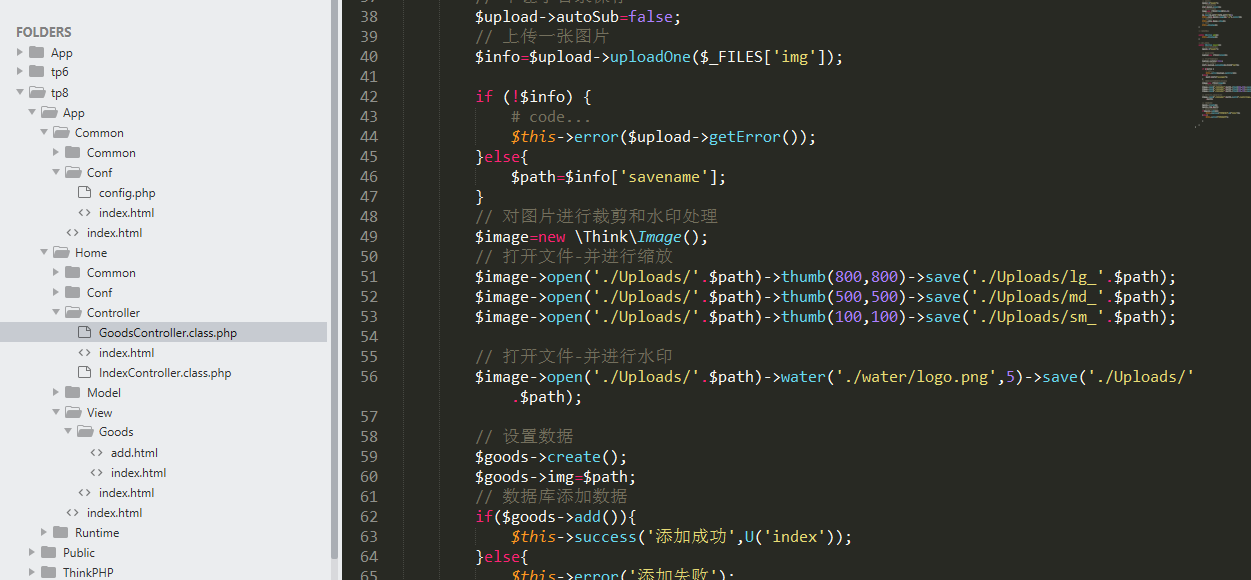Click the ThinkPHP folder icon
Image resolution: width=1251 pixels, height=580 pixels.
tap(48, 572)
